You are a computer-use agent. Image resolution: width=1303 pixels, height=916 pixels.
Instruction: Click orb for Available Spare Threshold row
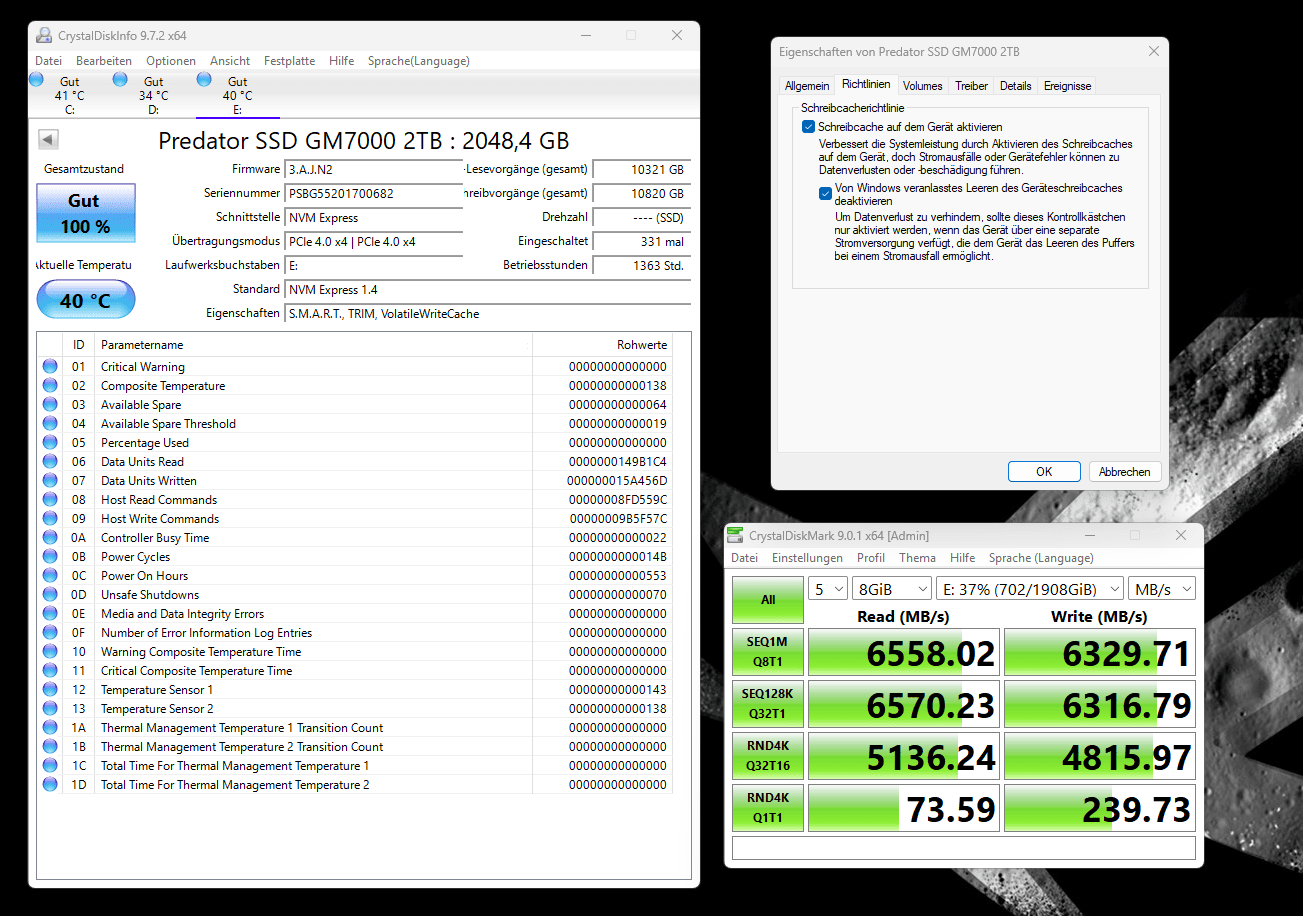pos(50,424)
